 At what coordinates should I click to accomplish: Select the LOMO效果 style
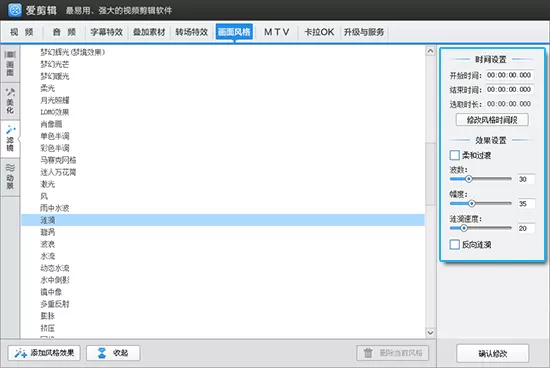tap(54, 112)
